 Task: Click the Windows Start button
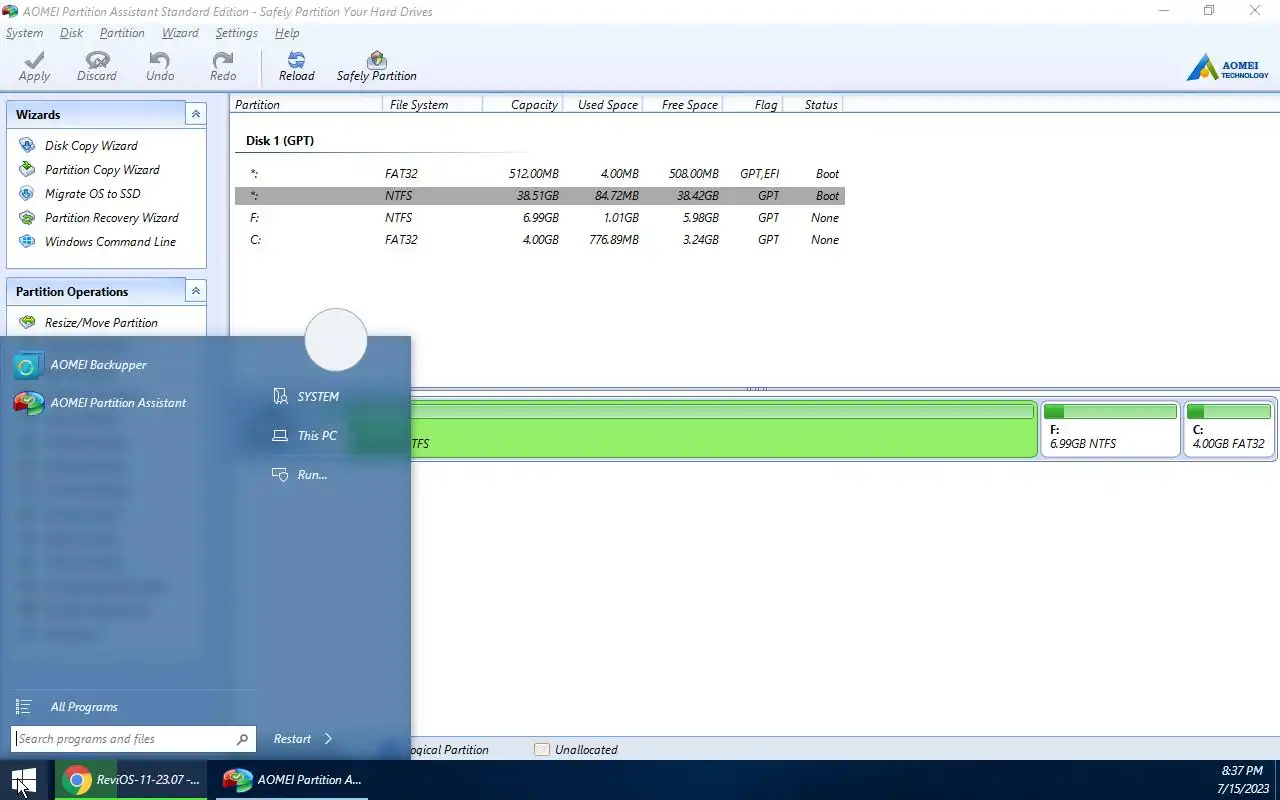[23, 780]
